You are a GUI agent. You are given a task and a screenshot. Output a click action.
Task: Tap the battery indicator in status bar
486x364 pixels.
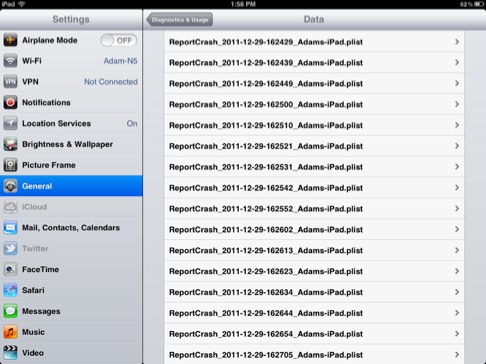coord(479,4)
